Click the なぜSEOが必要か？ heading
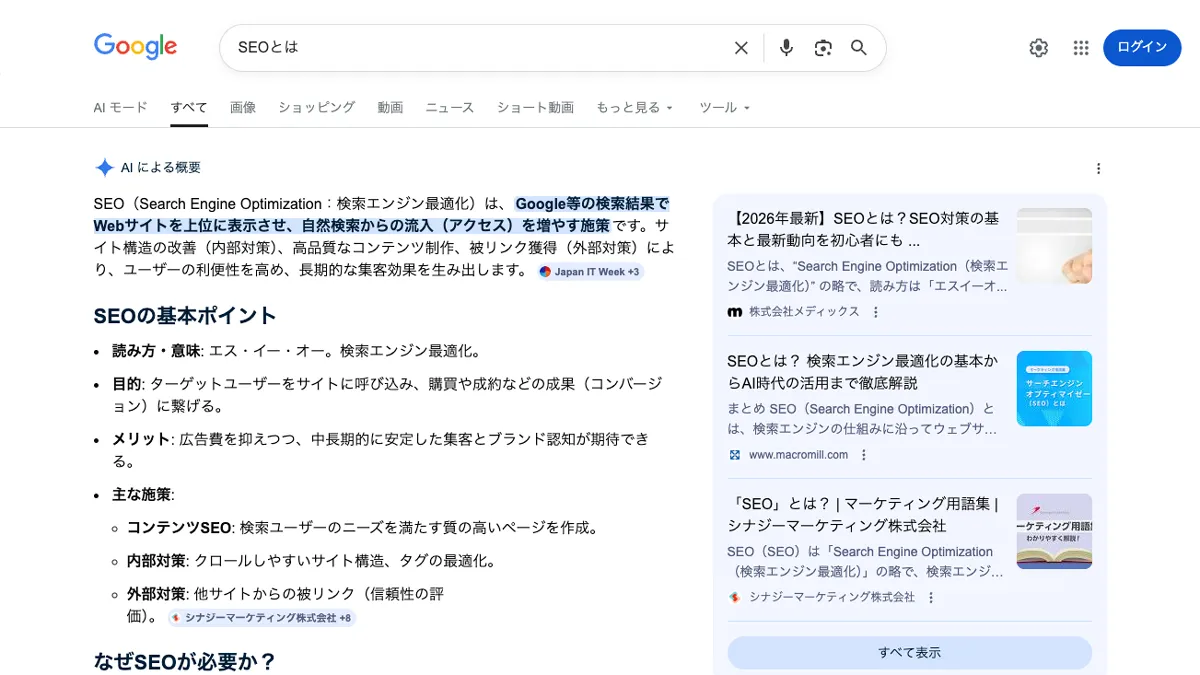Viewport: 1200px width, 675px height. click(185, 662)
